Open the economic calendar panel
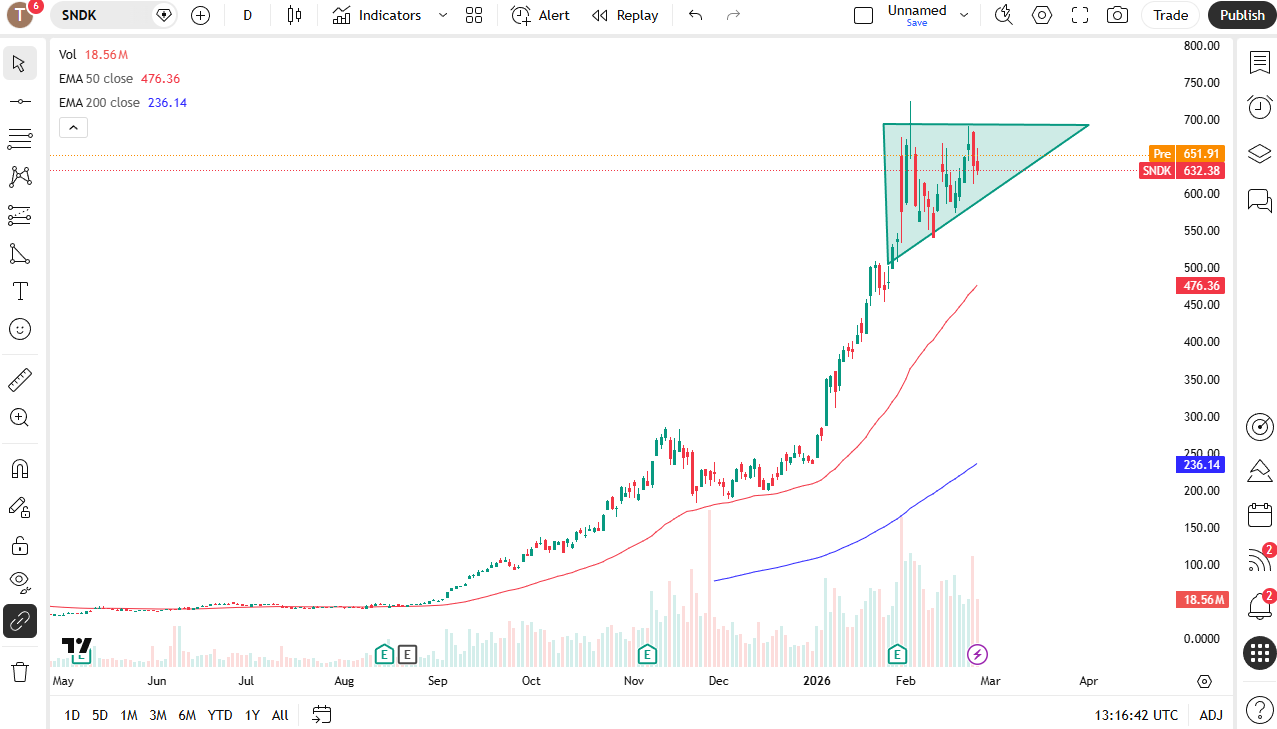The image size is (1277, 729). click(x=1259, y=516)
